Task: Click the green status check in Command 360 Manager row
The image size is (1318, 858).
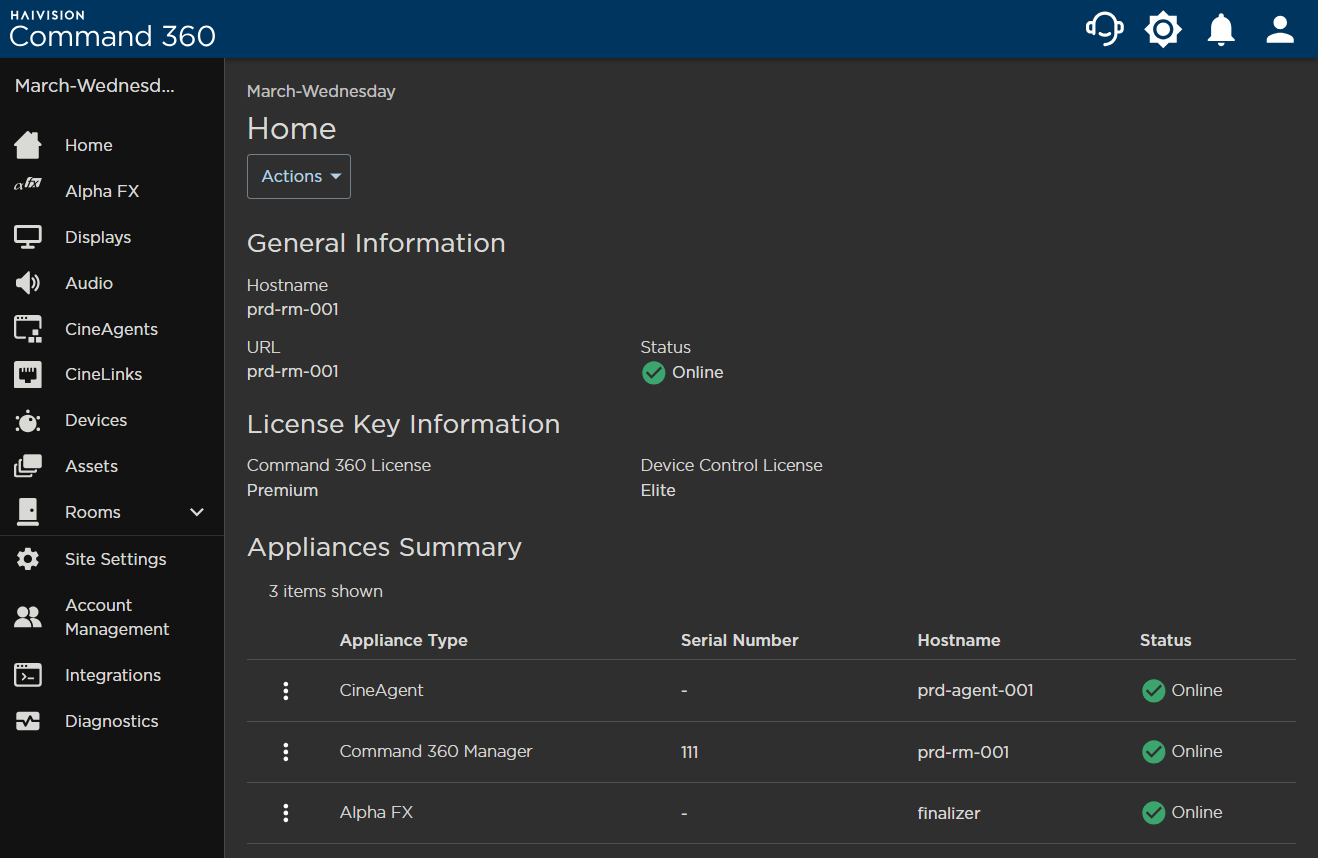Action: tap(1154, 752)
